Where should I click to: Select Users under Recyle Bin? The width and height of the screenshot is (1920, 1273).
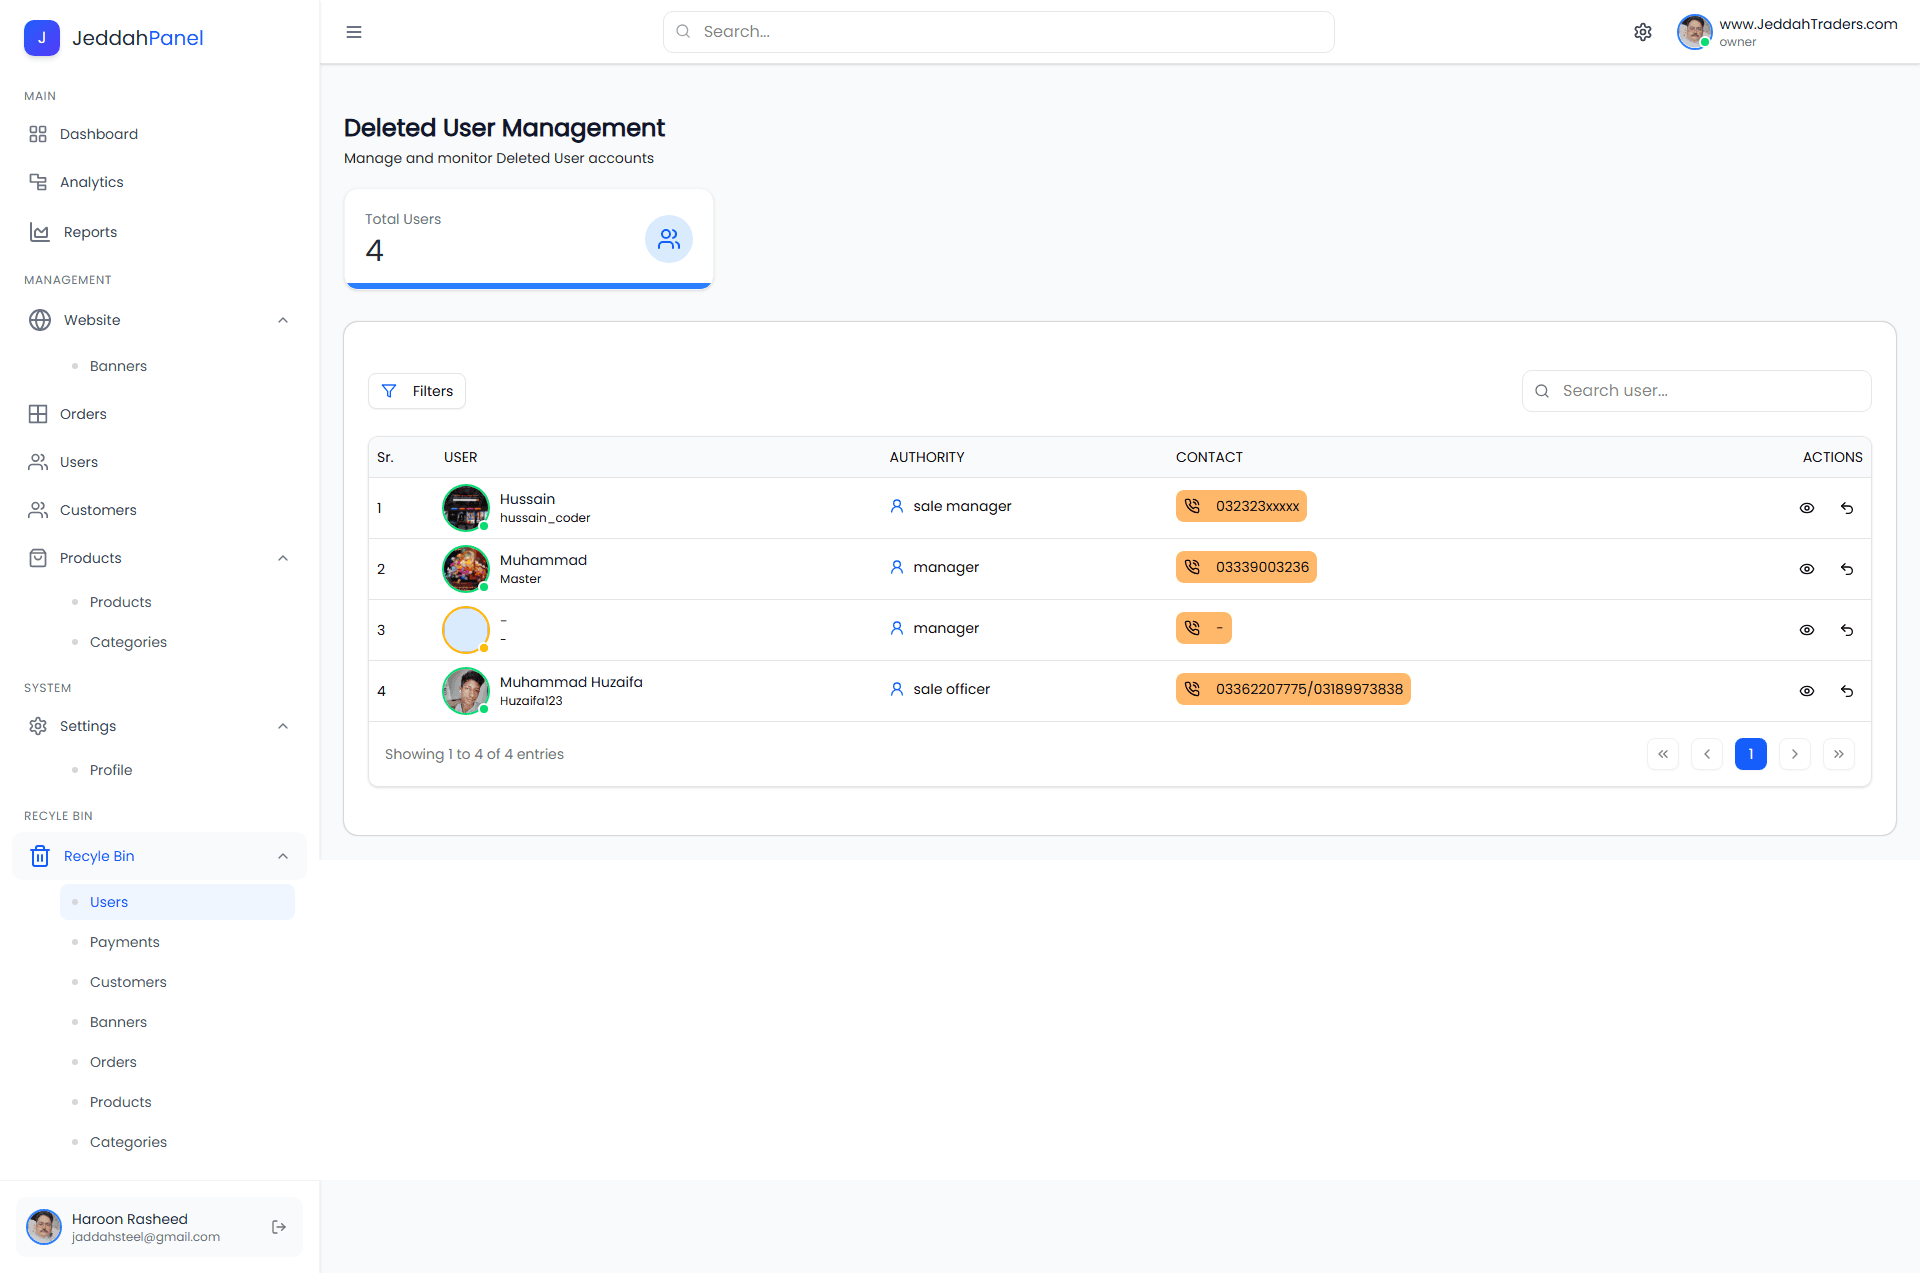pos(177,902)
